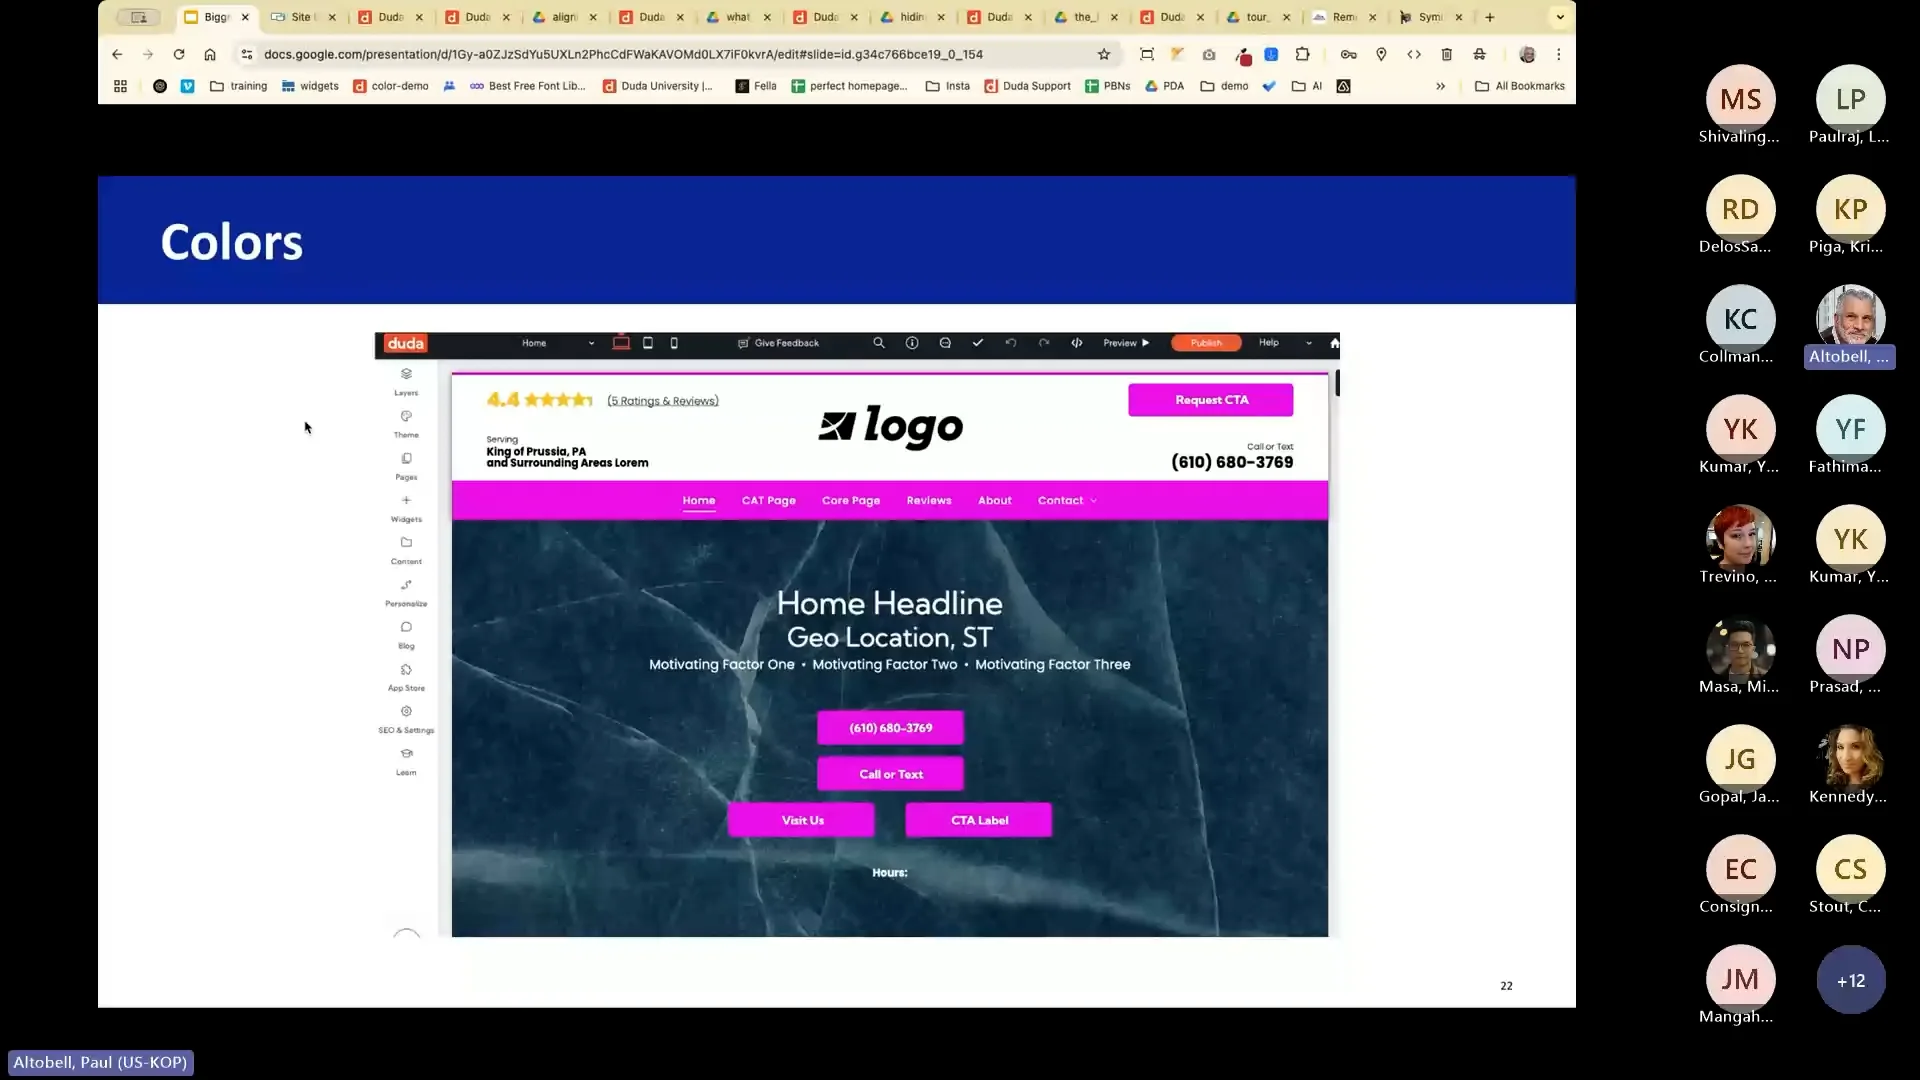Open Chrome tab search chevron
This screenshot has width=1920, height=1080.
coord(1560,17)
